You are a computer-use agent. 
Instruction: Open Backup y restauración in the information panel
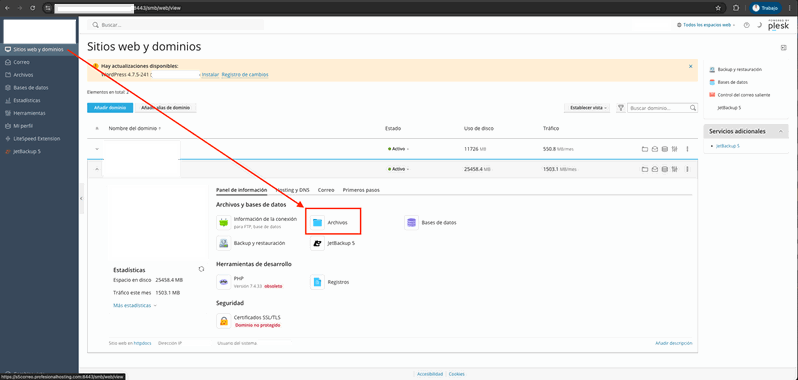point(251,243)
